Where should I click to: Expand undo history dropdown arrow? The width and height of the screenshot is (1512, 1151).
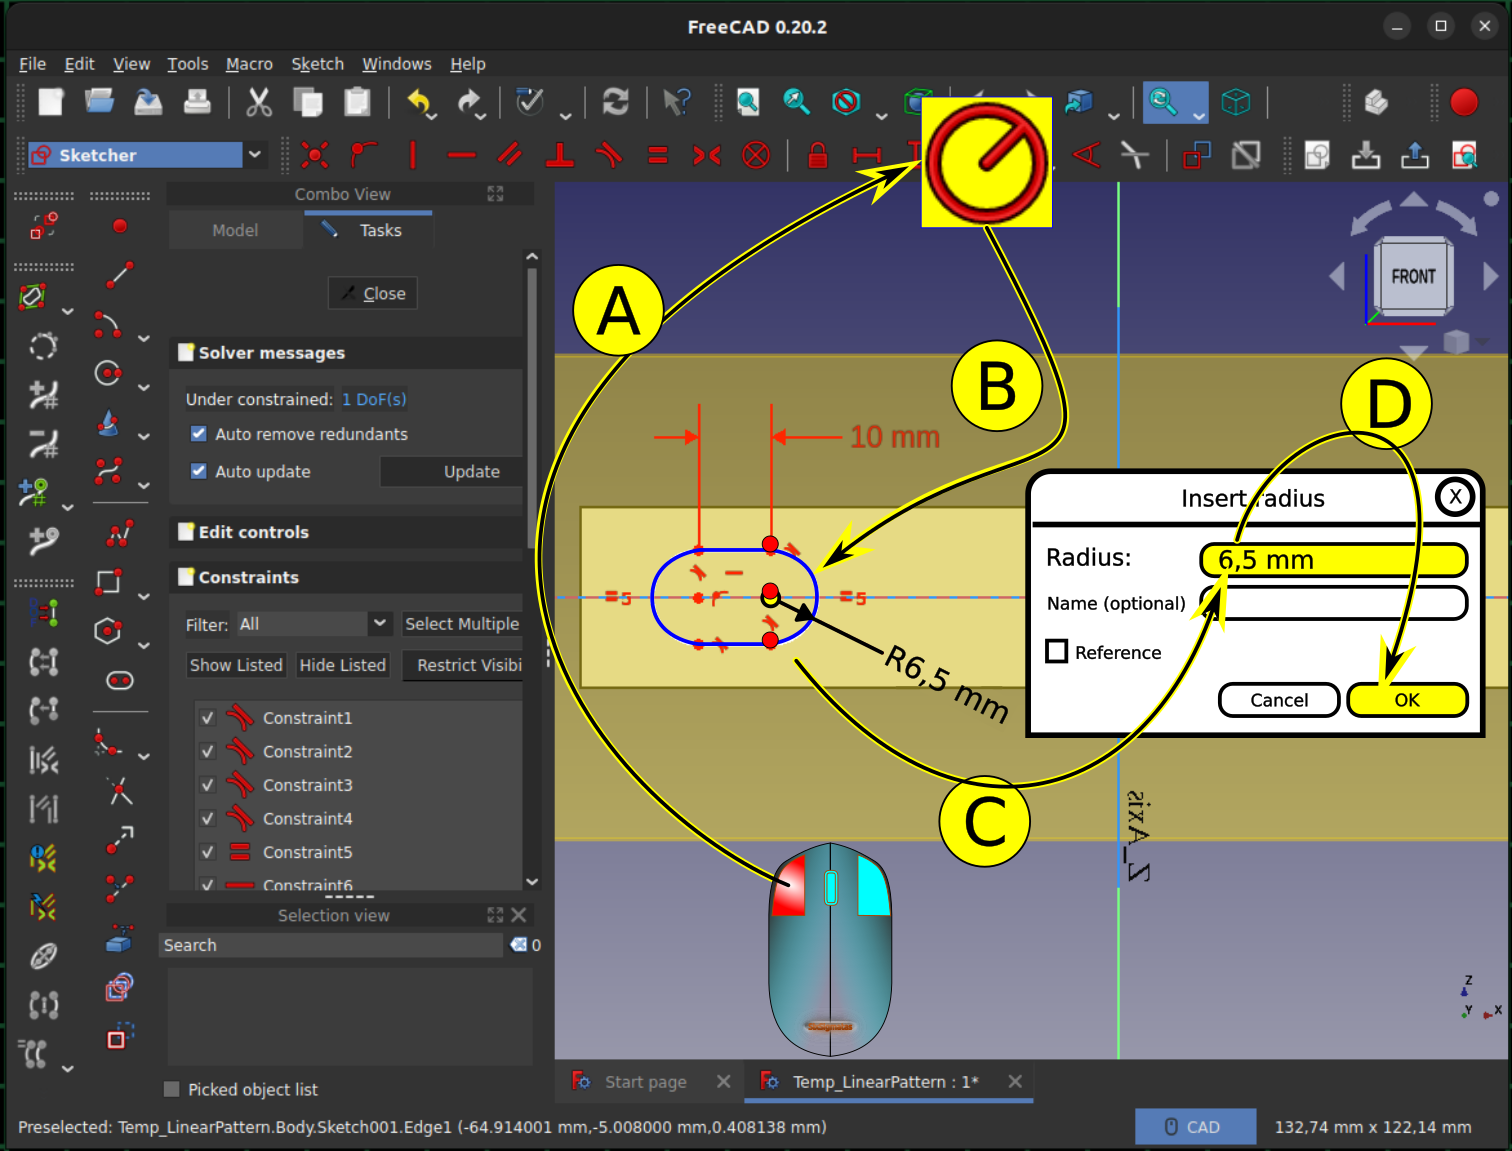[x=432, y=116]
